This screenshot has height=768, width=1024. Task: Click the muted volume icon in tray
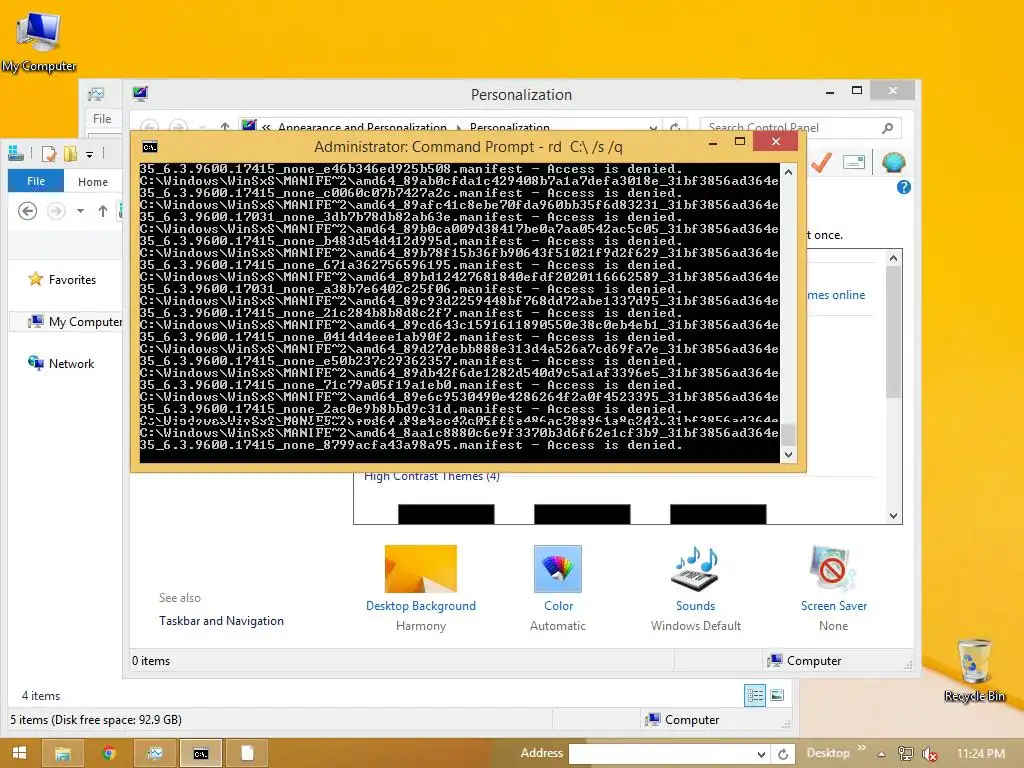pyautogui.click(x=929, y=754)
